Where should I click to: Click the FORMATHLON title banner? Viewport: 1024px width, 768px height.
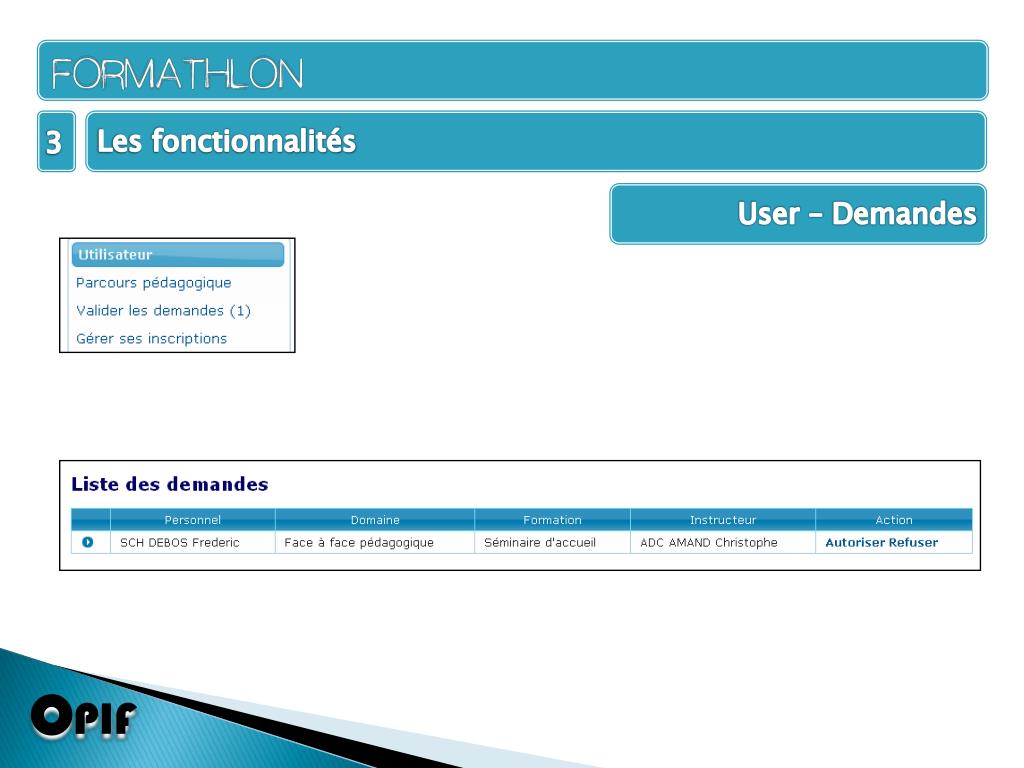coord(513,71)
